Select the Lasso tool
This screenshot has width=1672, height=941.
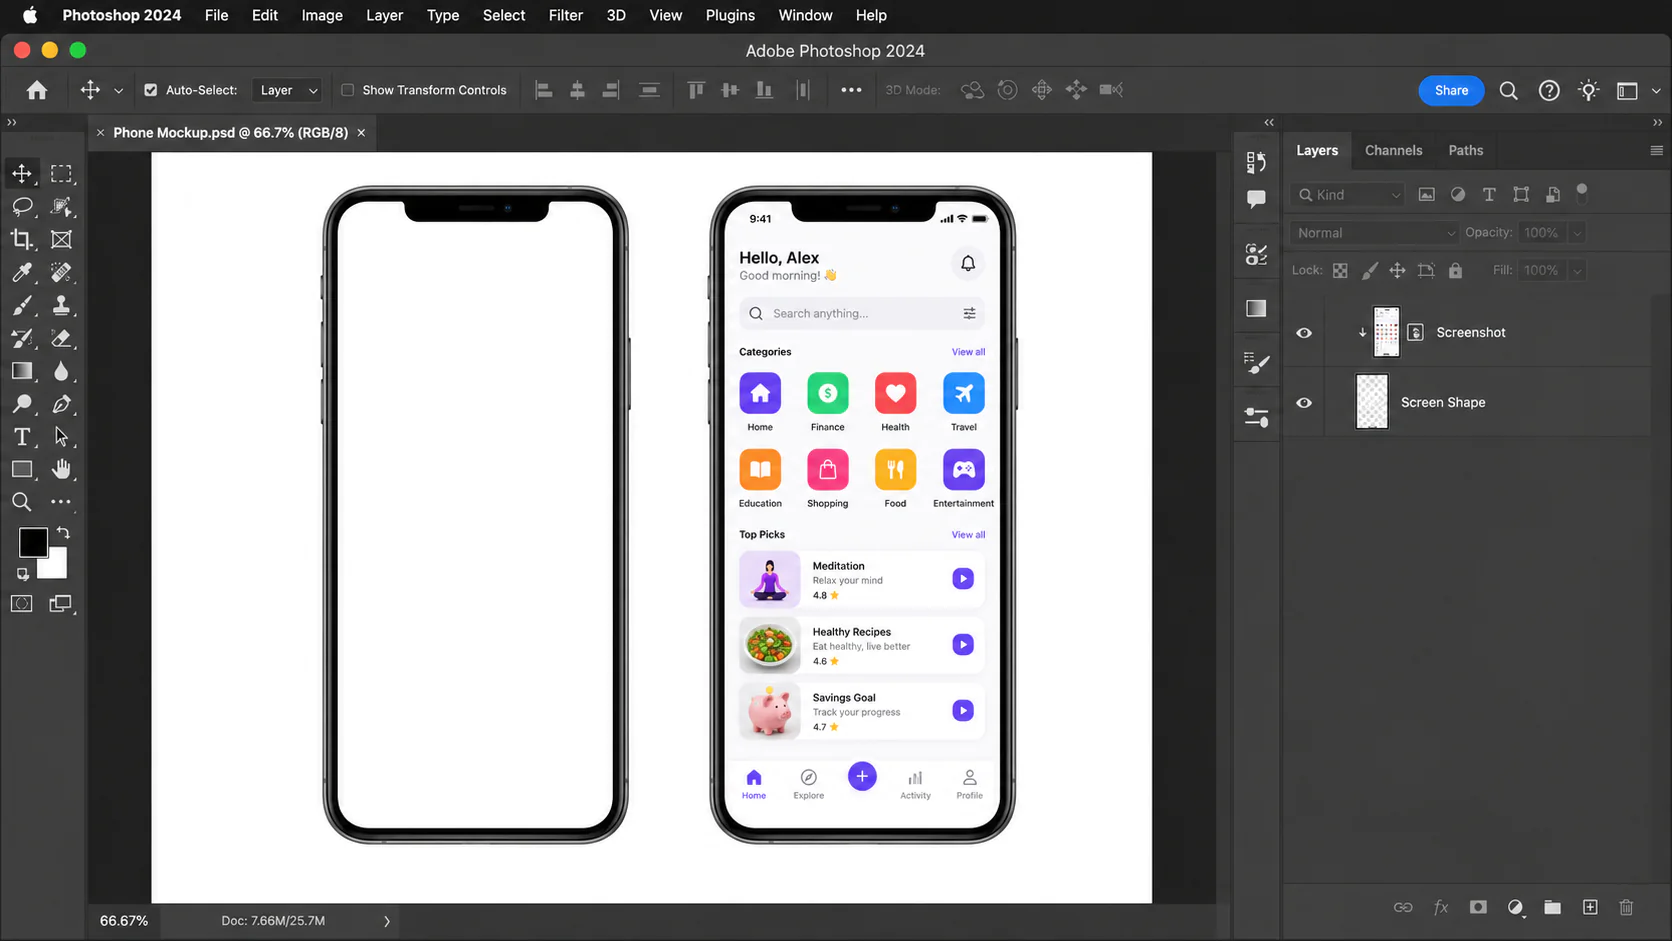pos(22,207)
